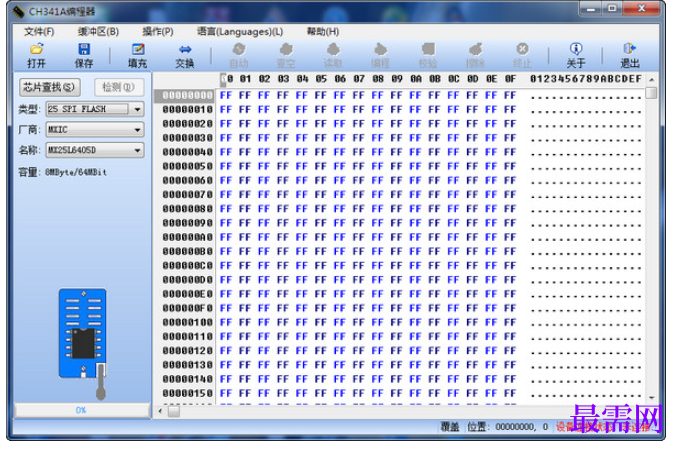Open the 语言(Languages)(L) menu

point(240,32)
